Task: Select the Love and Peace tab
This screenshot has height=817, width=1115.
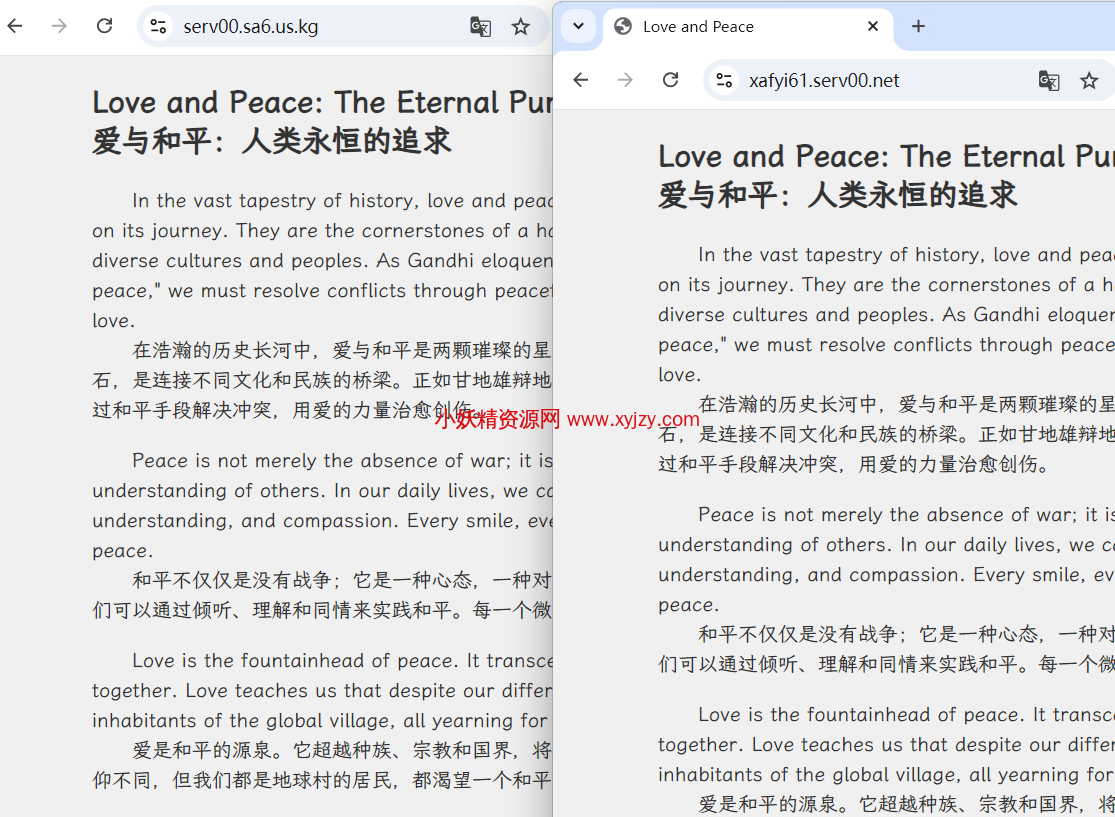Action: pyautogui.click(x=748, y=27)
